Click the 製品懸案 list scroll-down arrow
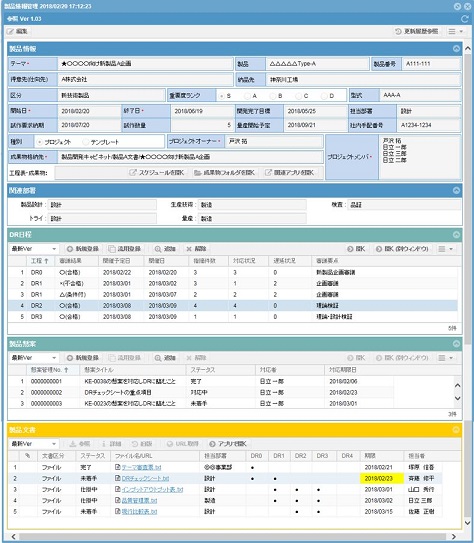Viewport: 474px width, 543px height. coord(457,398)
